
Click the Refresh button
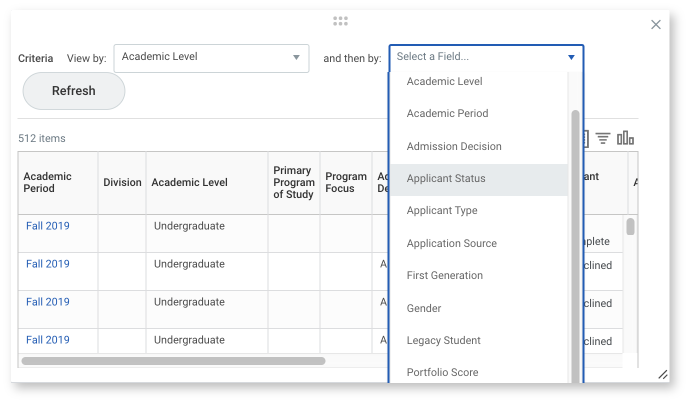[x=74, y=91]
